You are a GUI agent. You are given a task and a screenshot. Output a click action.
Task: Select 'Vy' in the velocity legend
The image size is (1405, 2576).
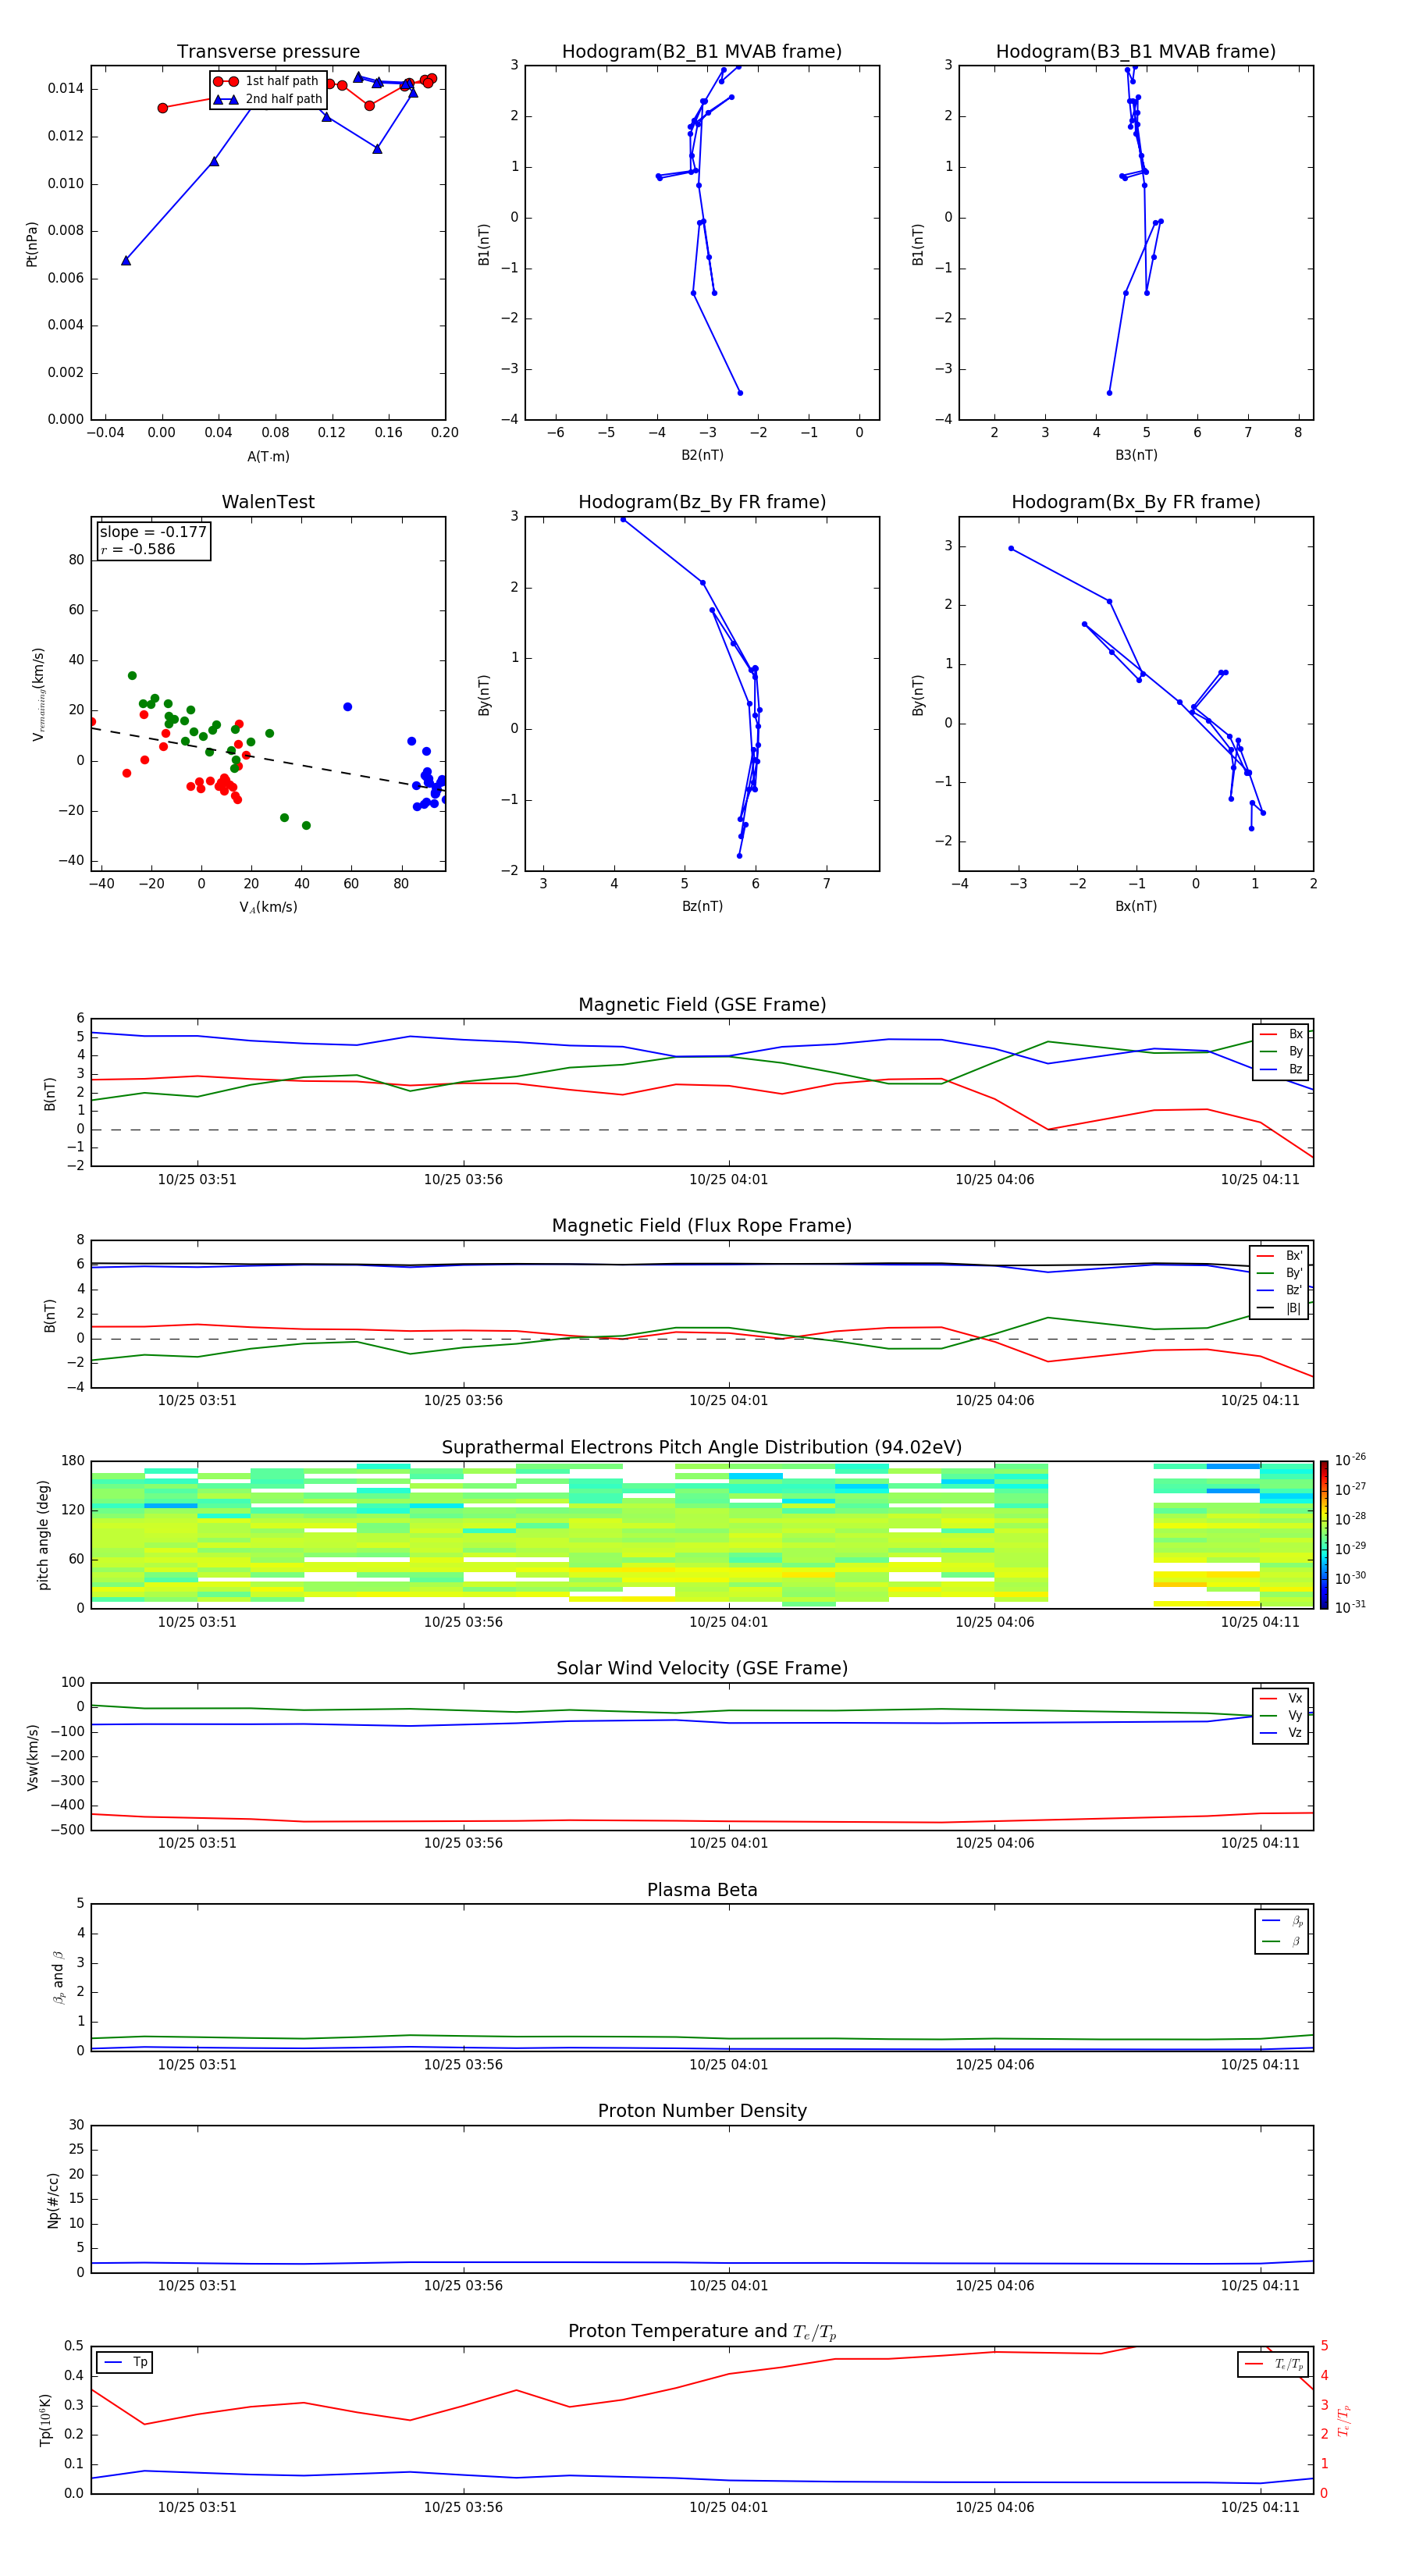tap(1281, 1715)
